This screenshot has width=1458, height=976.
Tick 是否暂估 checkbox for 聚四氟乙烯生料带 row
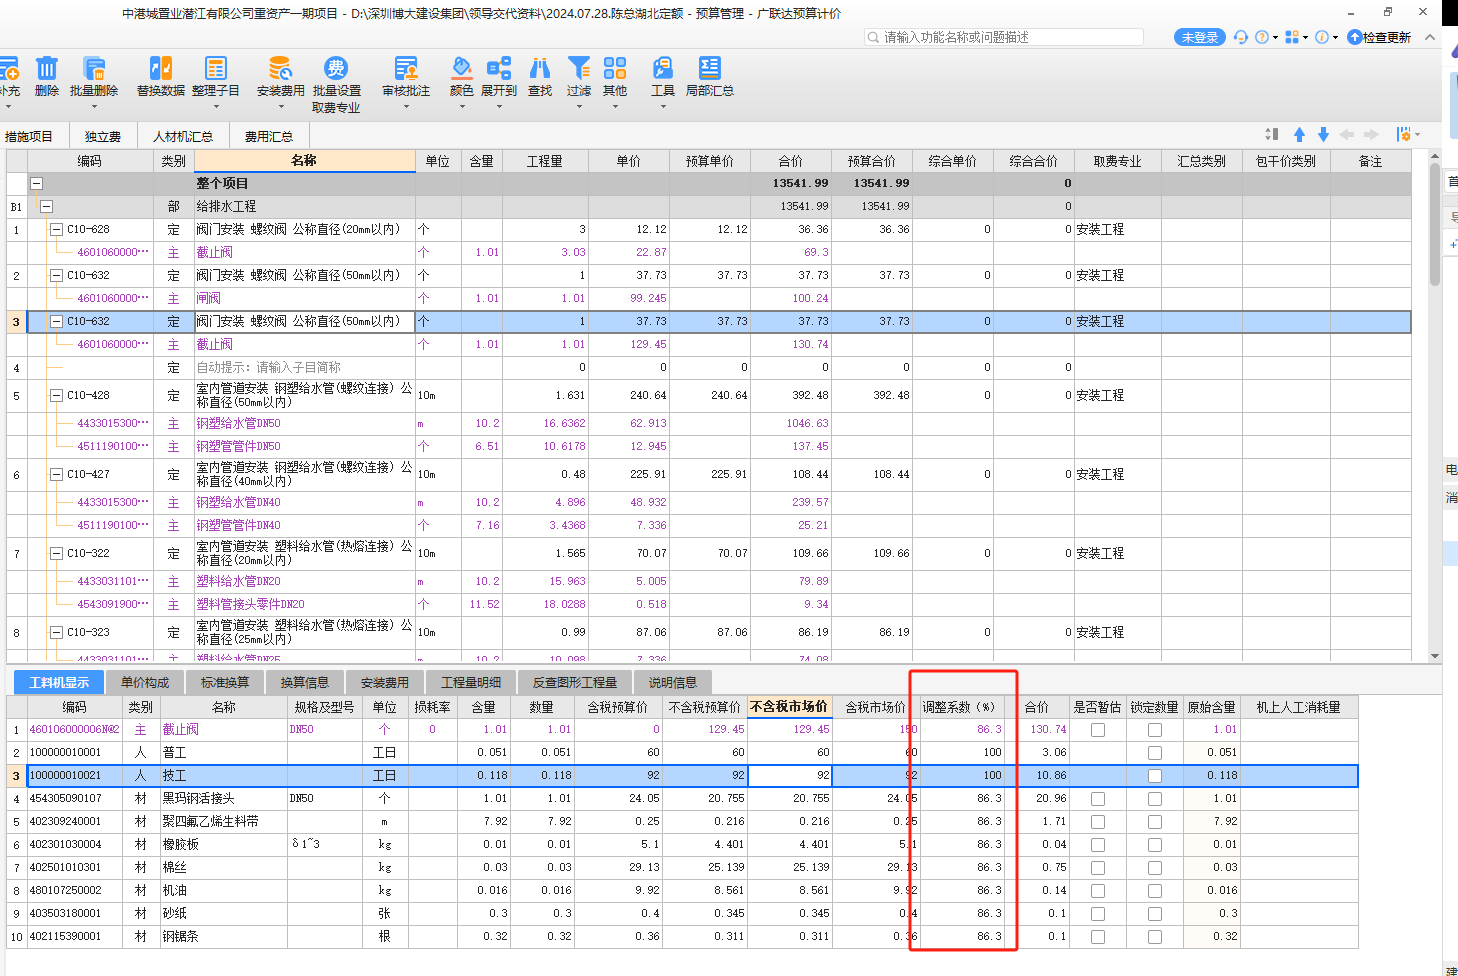1098,822
